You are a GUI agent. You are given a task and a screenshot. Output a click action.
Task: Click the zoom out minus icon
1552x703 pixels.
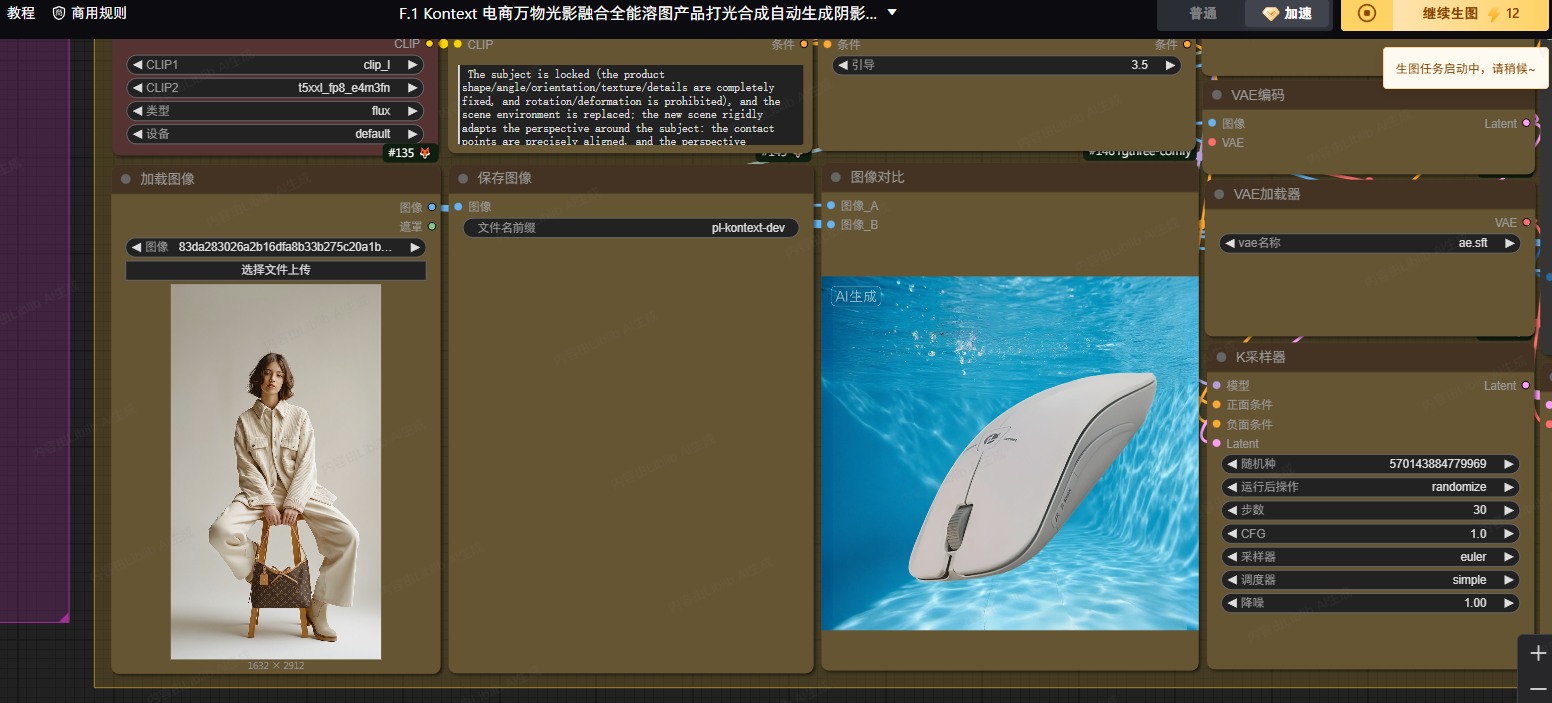coord(1538,689)
